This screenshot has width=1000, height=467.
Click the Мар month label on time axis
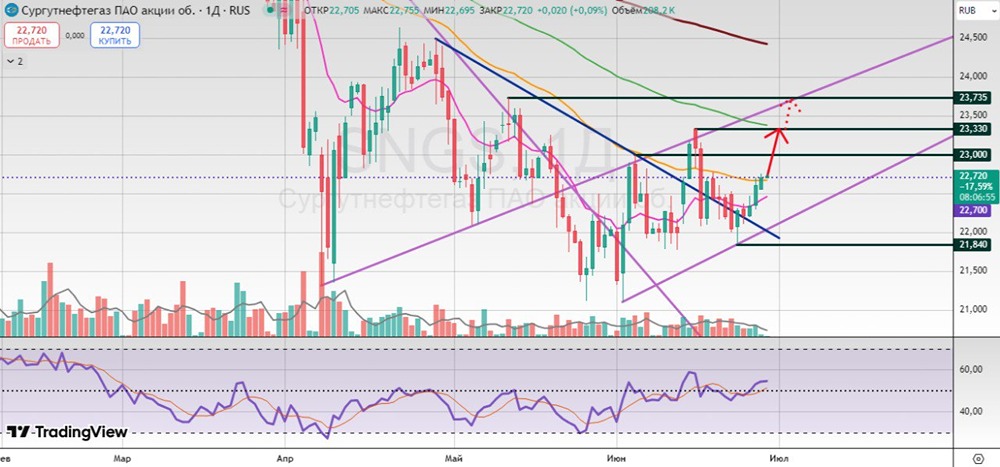click(122, 458)
